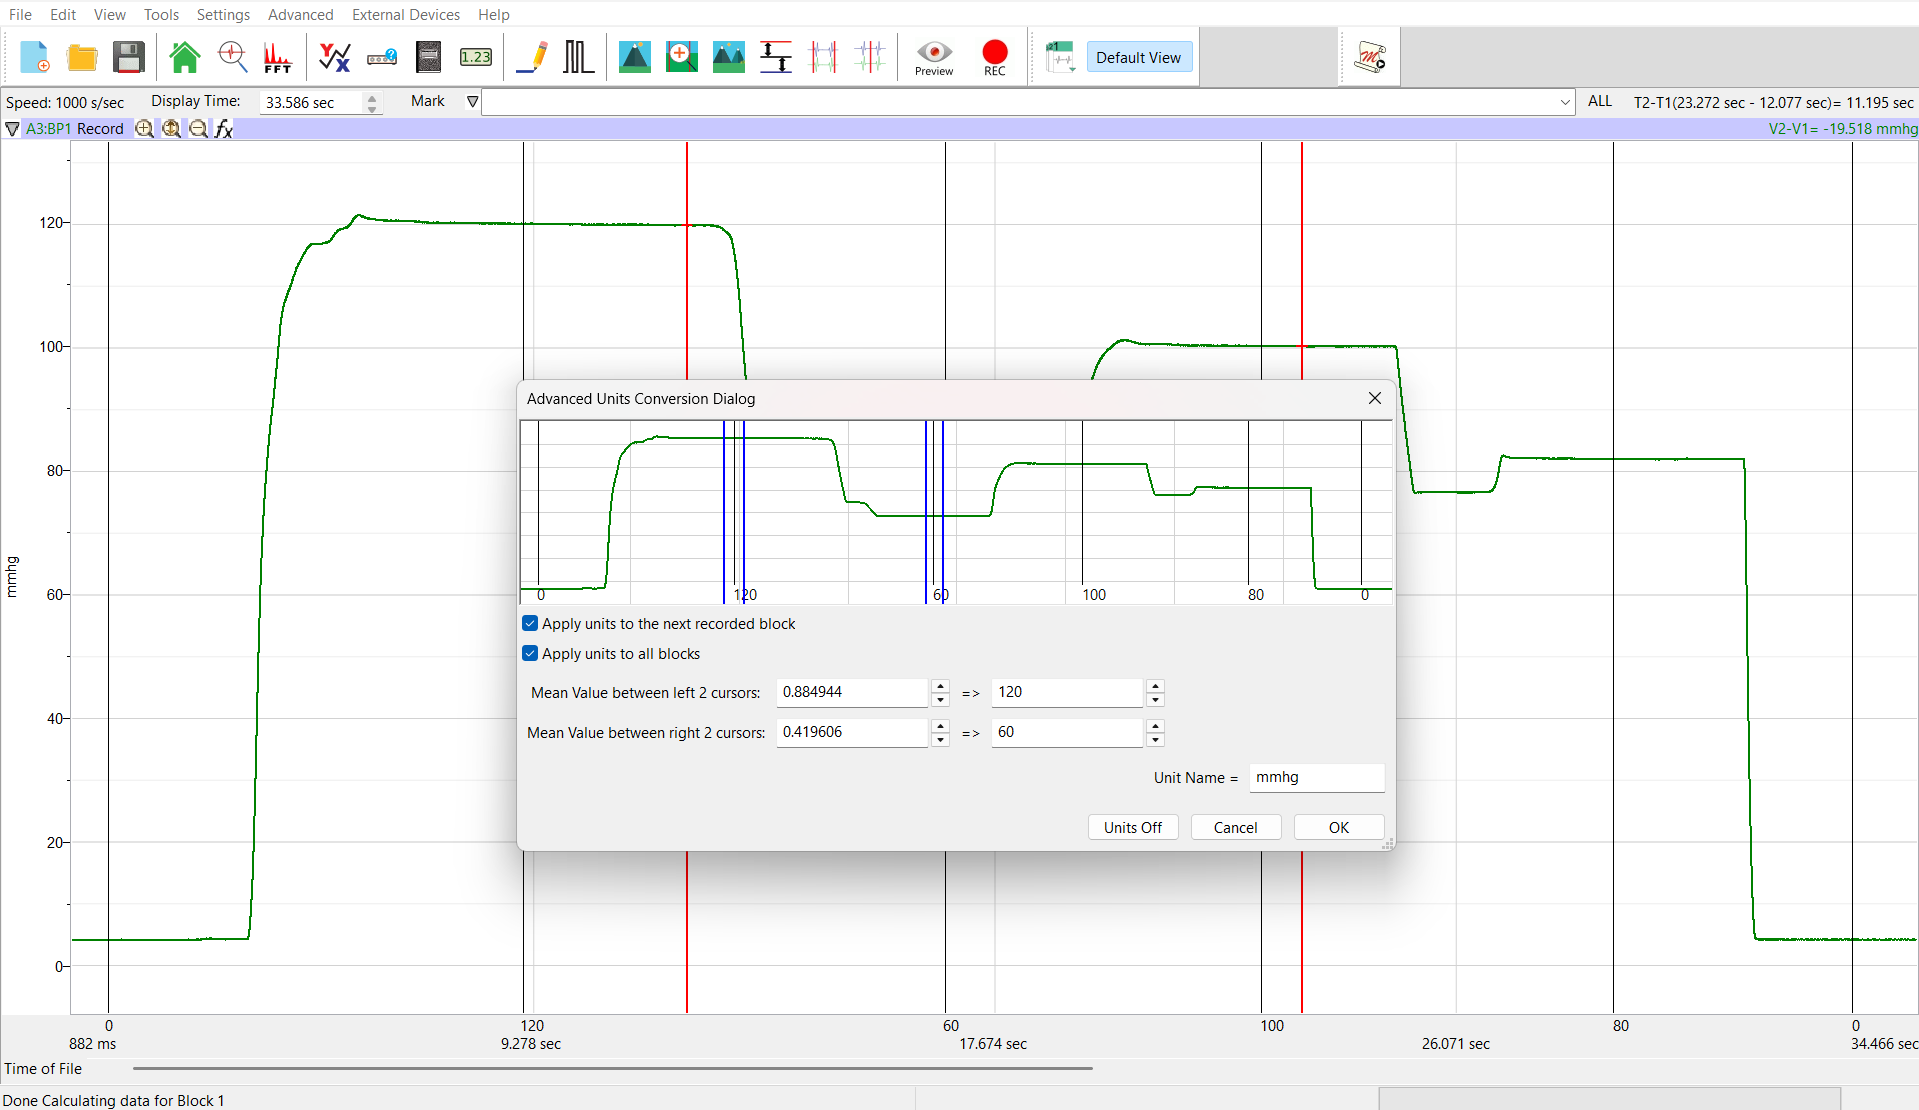Image resolution: width=1919 pixels, height=1110 pixels.
Task: Open the Preview eye icon
Action: tap(934, 57)
